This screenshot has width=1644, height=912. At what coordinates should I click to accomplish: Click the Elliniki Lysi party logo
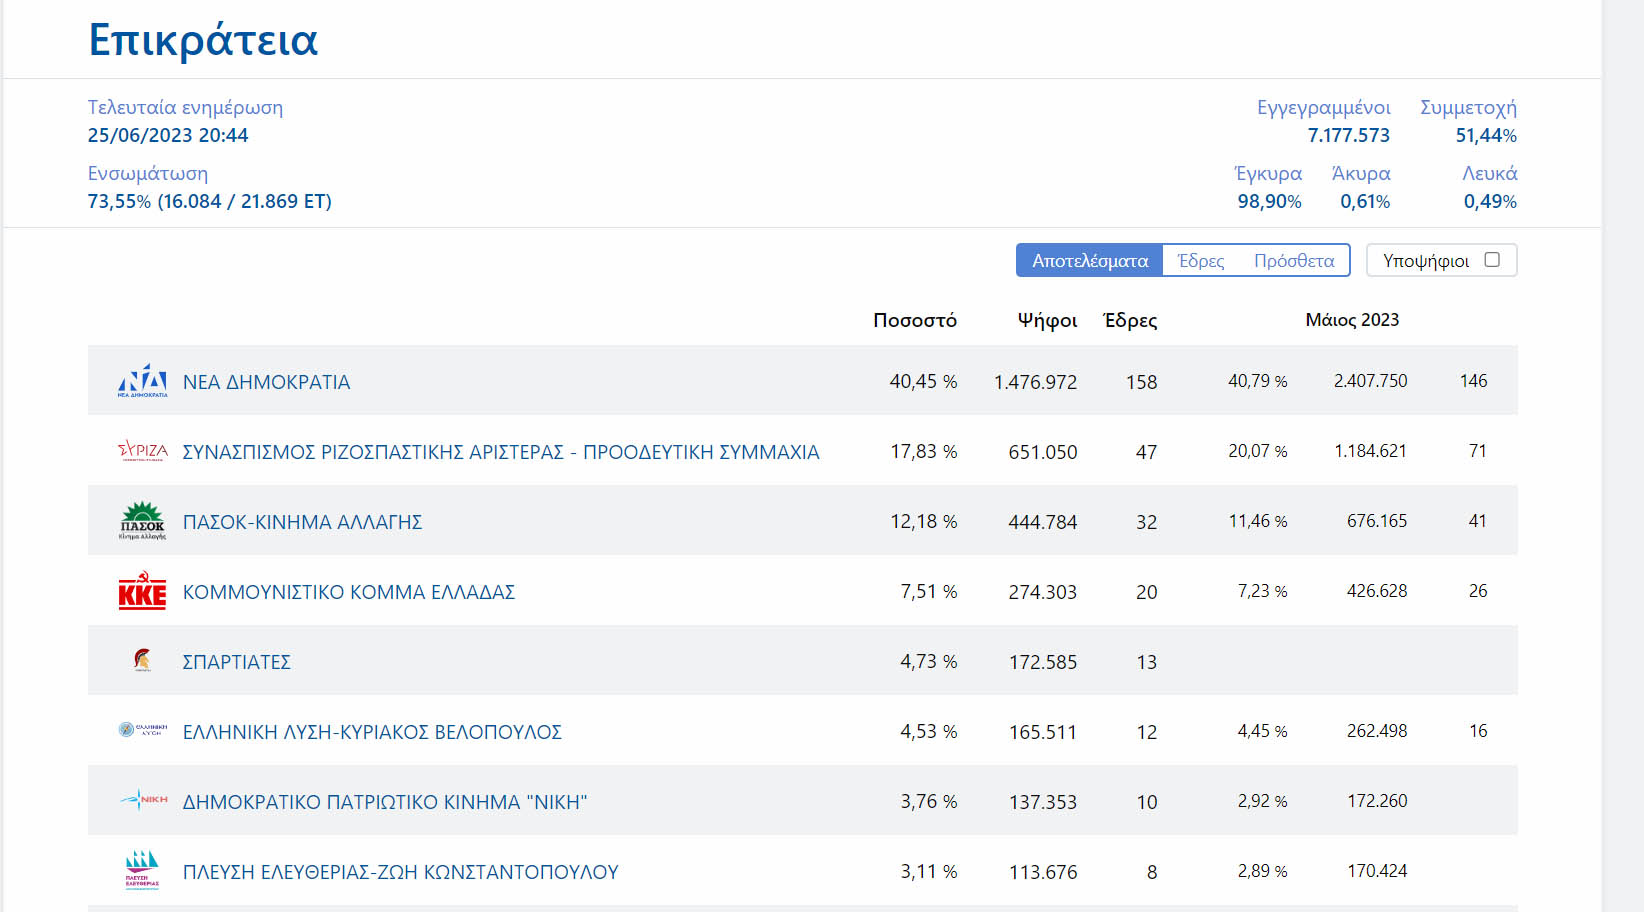pyautogui.click(x=142, y=730)
